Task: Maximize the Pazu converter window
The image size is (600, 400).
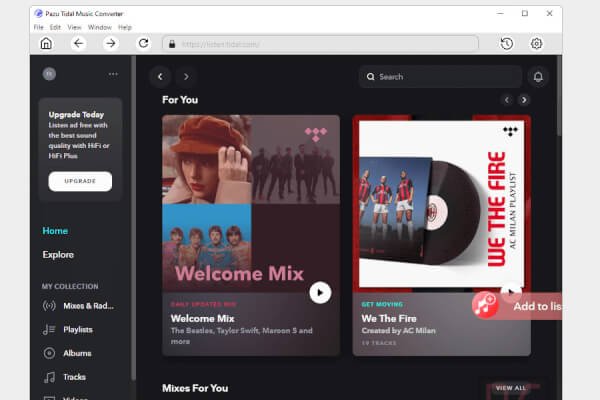Action: [525, 13]
